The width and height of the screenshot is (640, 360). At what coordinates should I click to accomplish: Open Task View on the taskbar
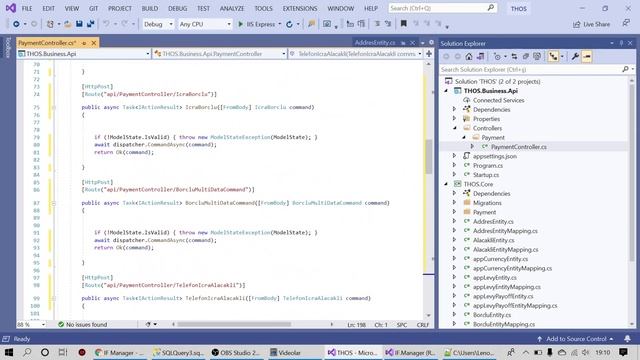(62, 352)
